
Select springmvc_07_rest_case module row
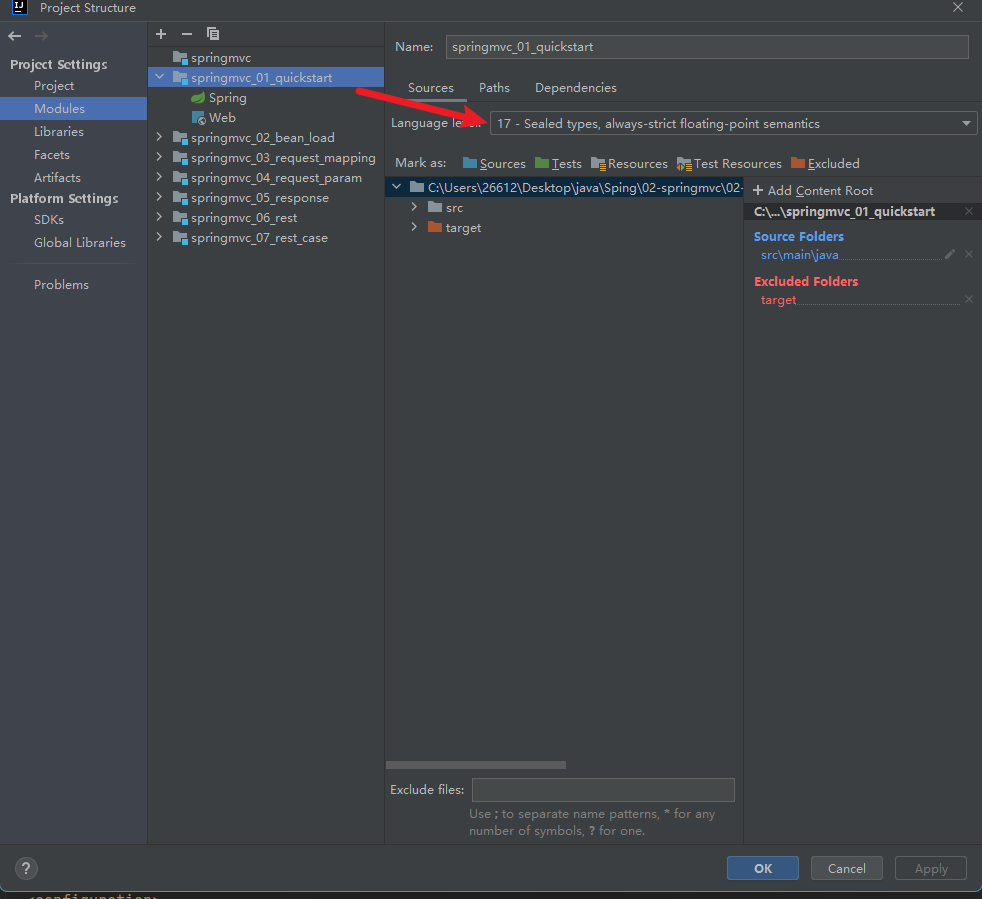(266, 238)
